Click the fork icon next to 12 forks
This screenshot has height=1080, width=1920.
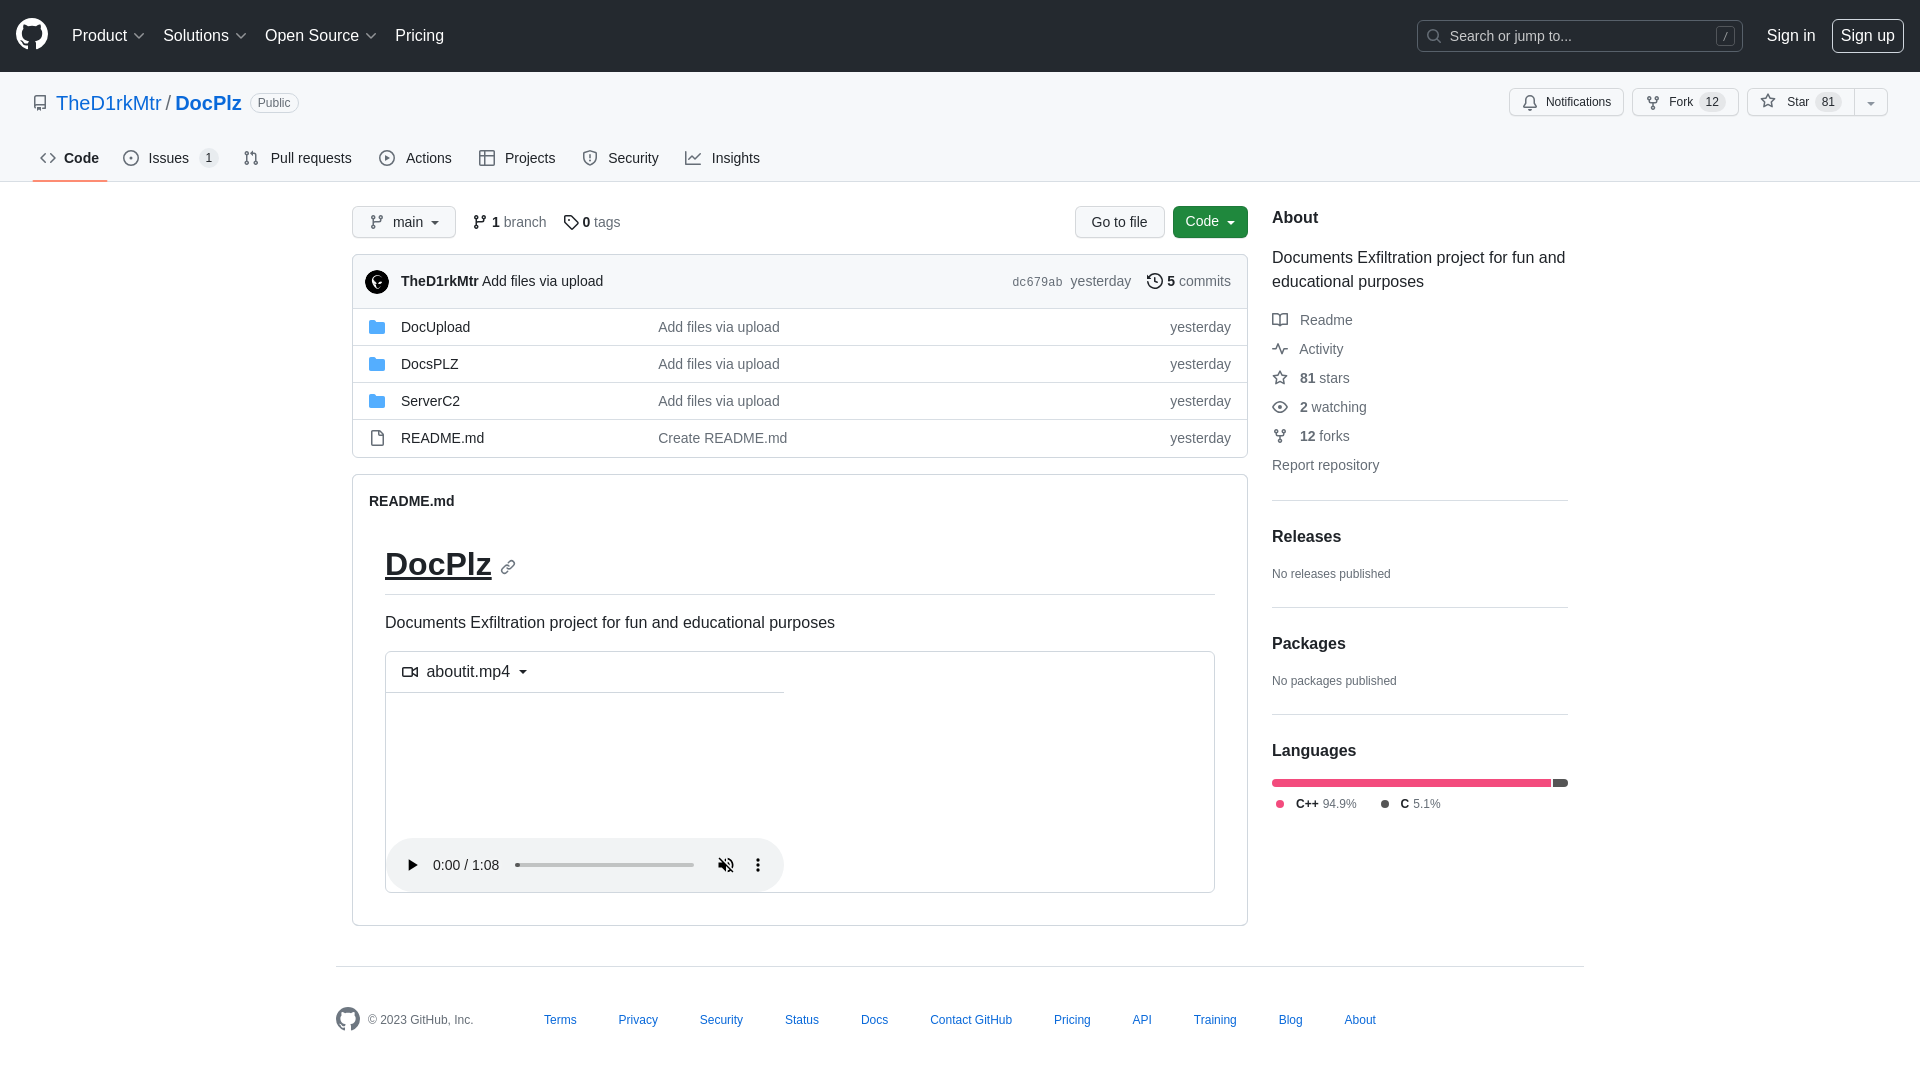[x=1280, y=436]
